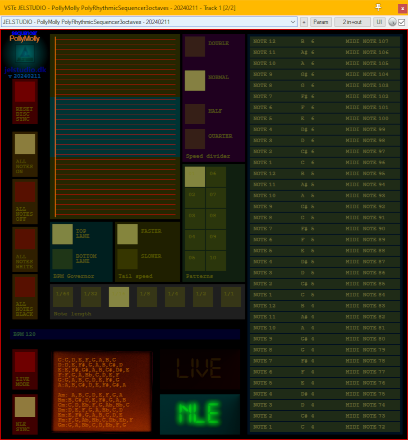Select pattern 01 square
This screenshot has width=408, height=440.
tap(195, 177)
